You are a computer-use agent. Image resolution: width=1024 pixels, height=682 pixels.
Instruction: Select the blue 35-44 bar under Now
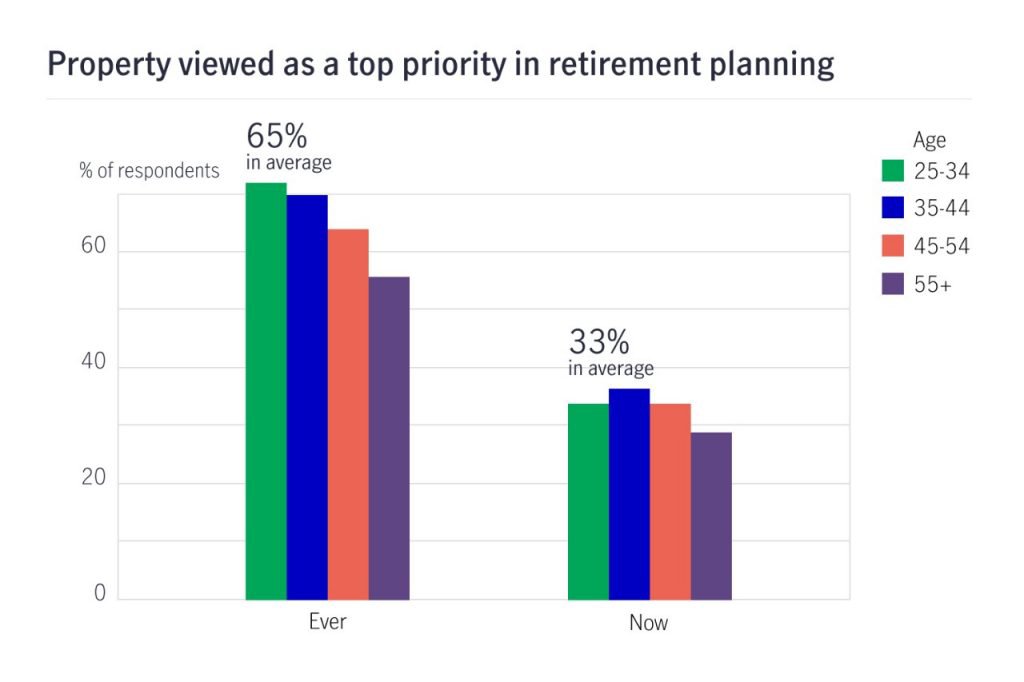(x=630, y=494)
